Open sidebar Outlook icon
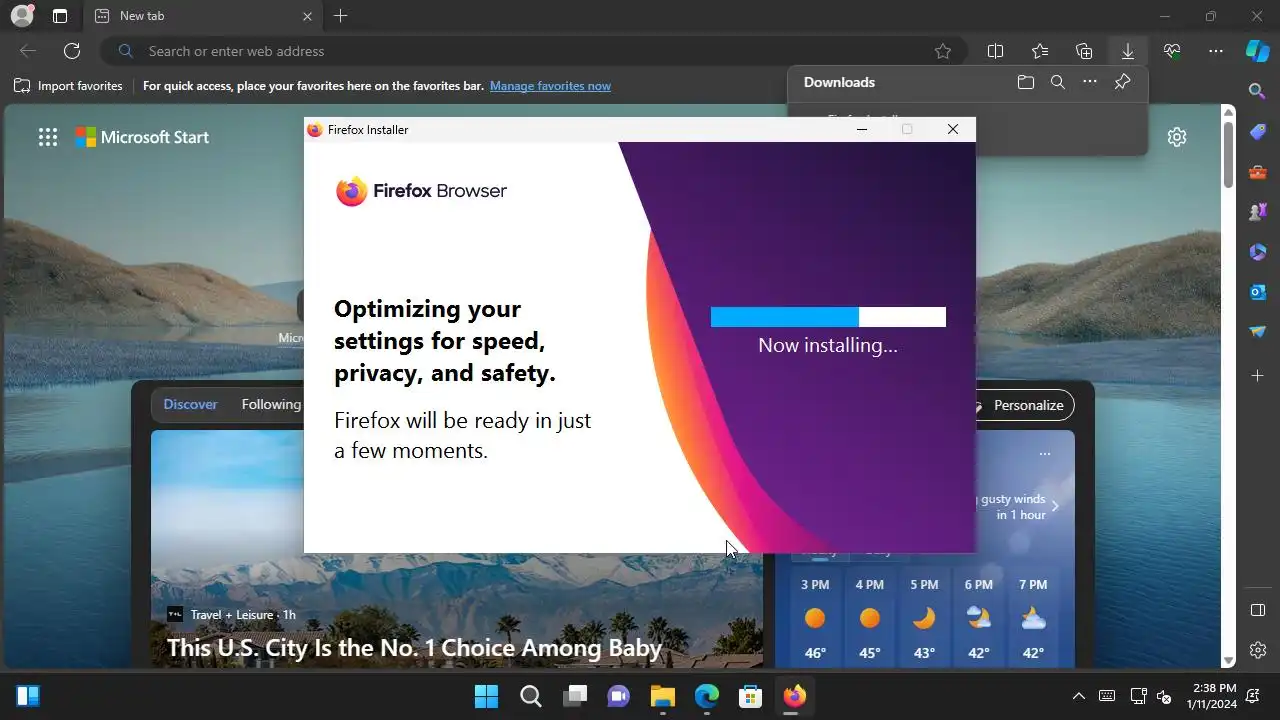1280x720 pixels. pos(1258,292)
